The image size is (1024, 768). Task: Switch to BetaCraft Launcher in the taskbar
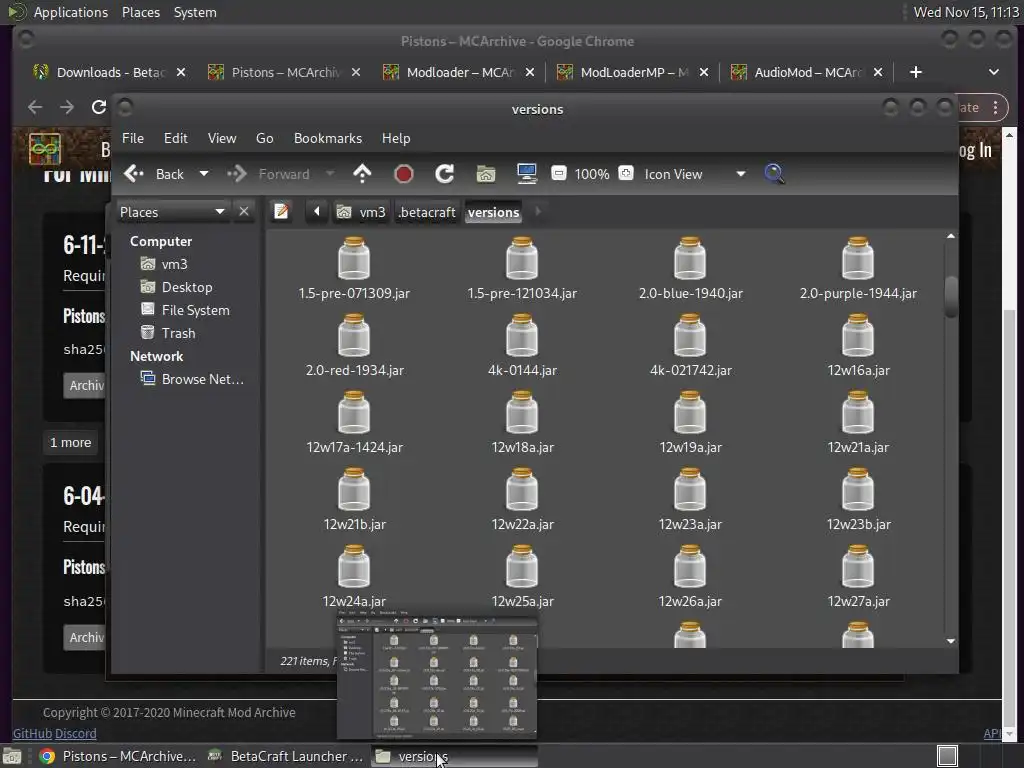point(286,756)
